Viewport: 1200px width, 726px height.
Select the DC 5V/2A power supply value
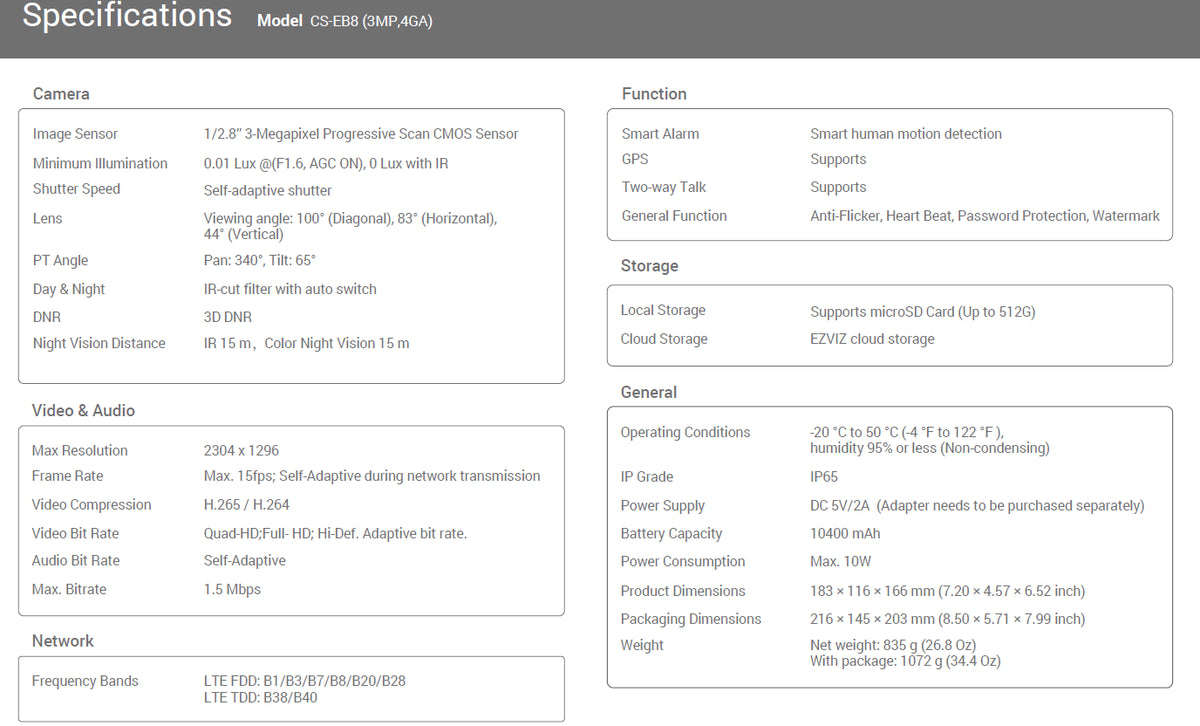977,506
